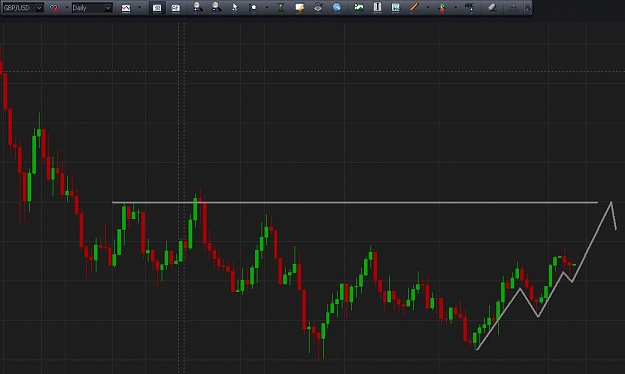
Task: Click the chart type icon with line graph
Action: [126, 8]
